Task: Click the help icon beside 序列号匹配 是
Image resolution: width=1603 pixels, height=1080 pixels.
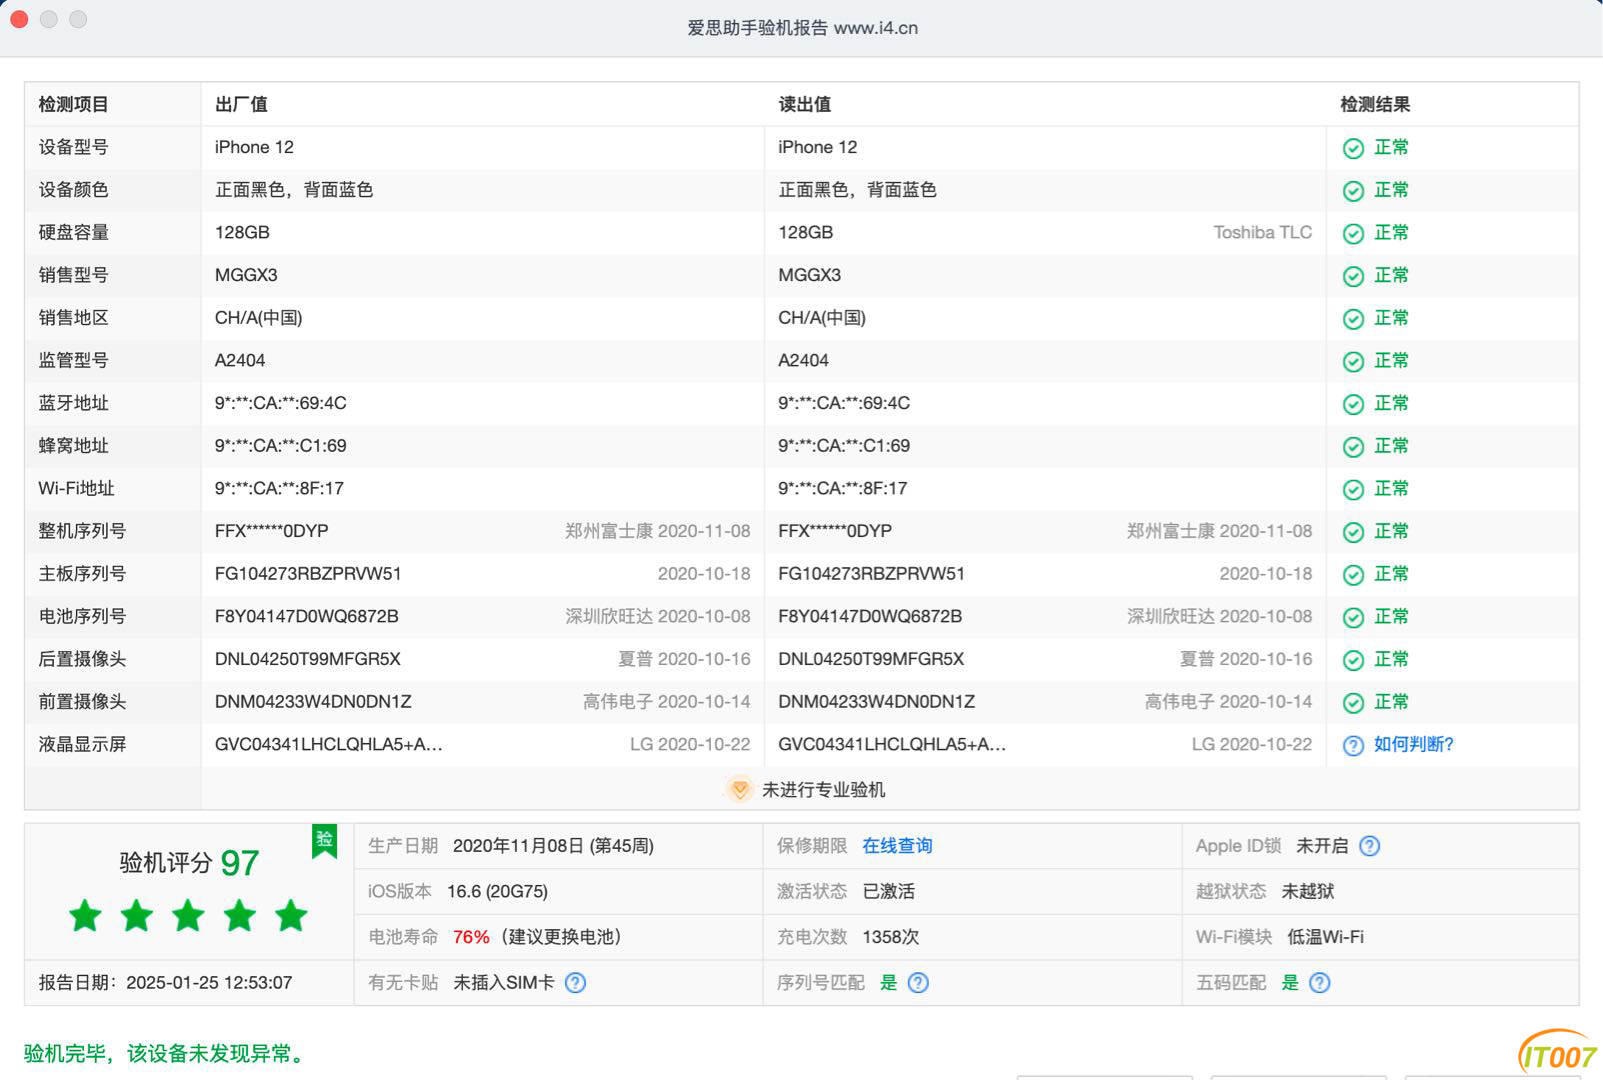Action: [918, 983]
